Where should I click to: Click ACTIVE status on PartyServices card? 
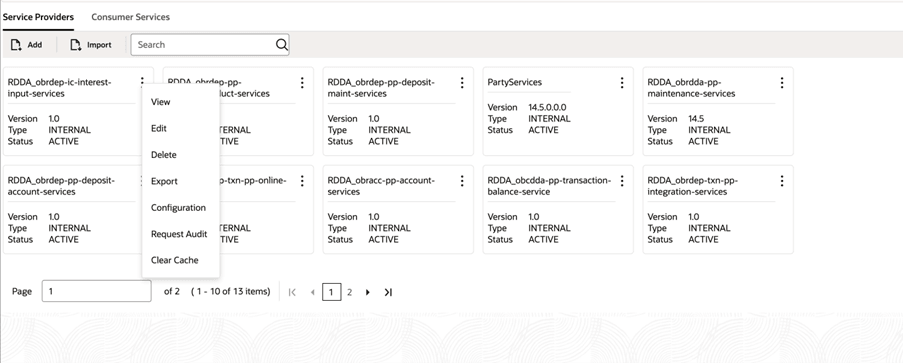(543, 130)
